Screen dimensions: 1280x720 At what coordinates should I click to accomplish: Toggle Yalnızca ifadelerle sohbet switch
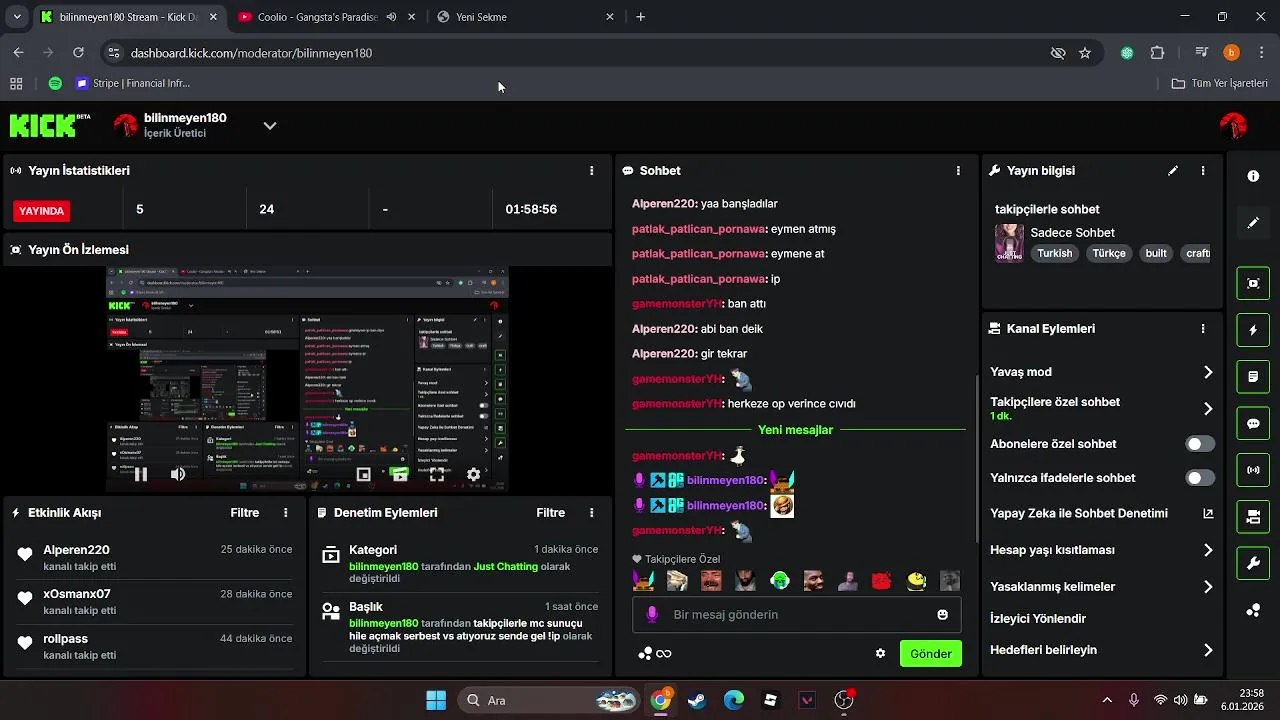[x=1200, y=478]
